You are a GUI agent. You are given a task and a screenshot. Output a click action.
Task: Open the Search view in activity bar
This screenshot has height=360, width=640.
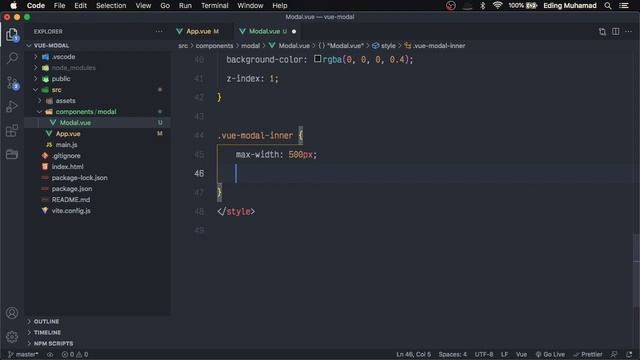pyautogui.click(x=12, y=58)
